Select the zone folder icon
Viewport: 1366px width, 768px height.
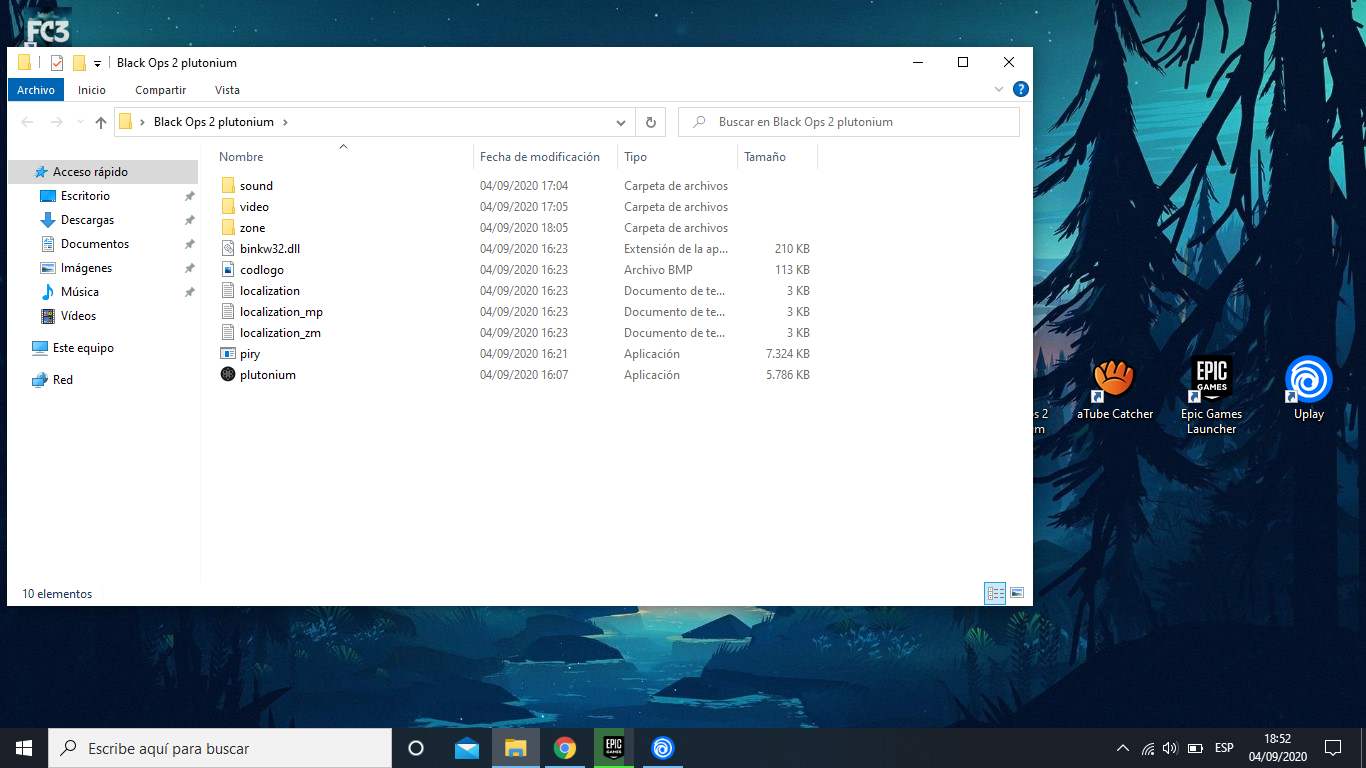click(x=228, y=228)
